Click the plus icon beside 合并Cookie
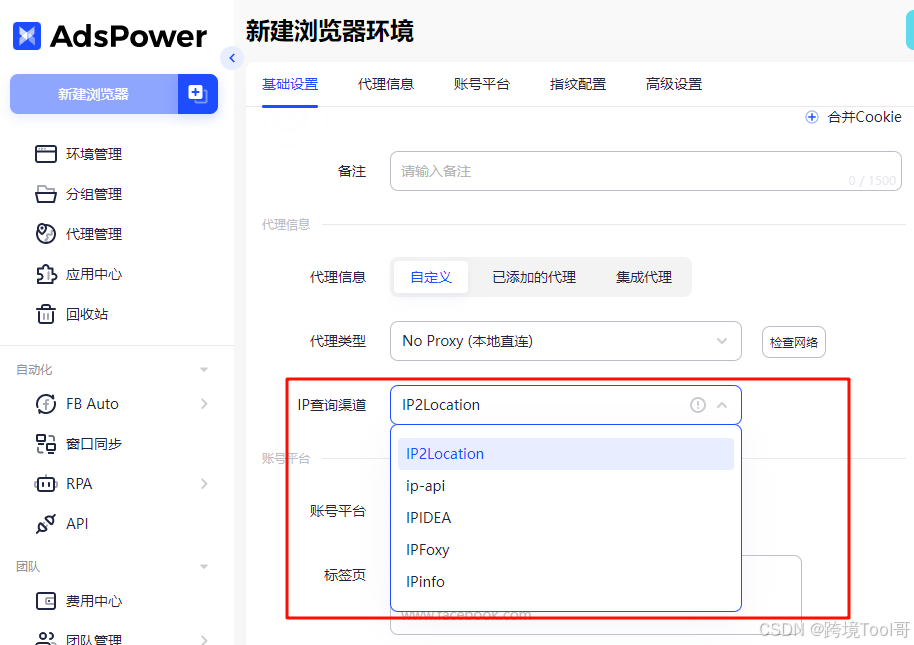 click(811, 117)
